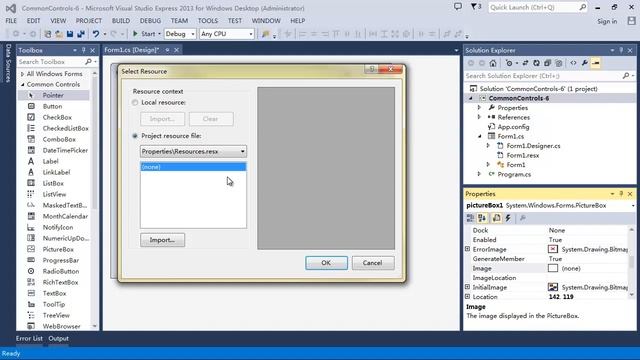The height and width of the screenshot is (360, 640).
Task: Select the ListView control in Toolbox
Action: [53, 194]
